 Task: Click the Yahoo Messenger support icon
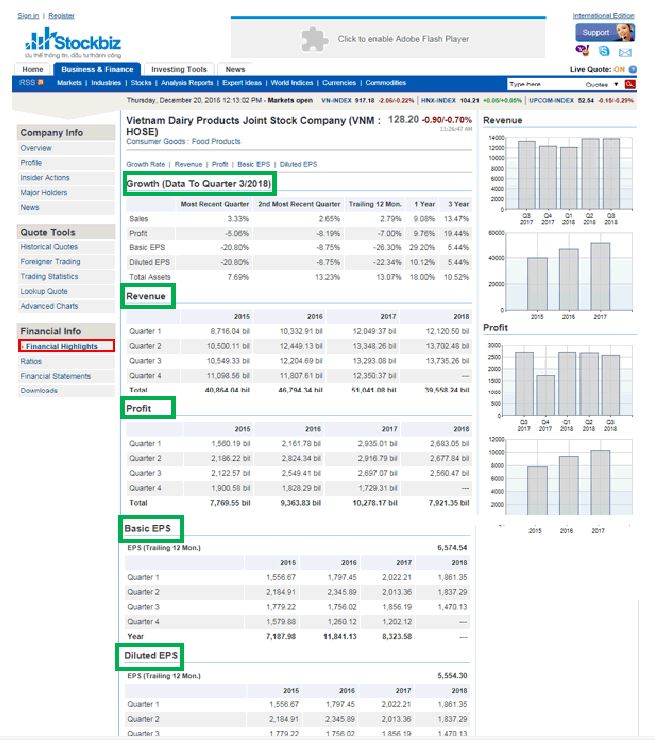[x=582, y=50]
